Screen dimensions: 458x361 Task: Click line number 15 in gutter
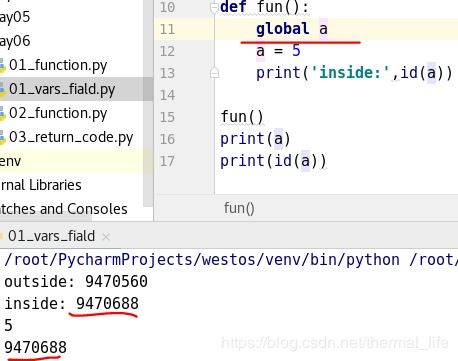tap(167, 117)
